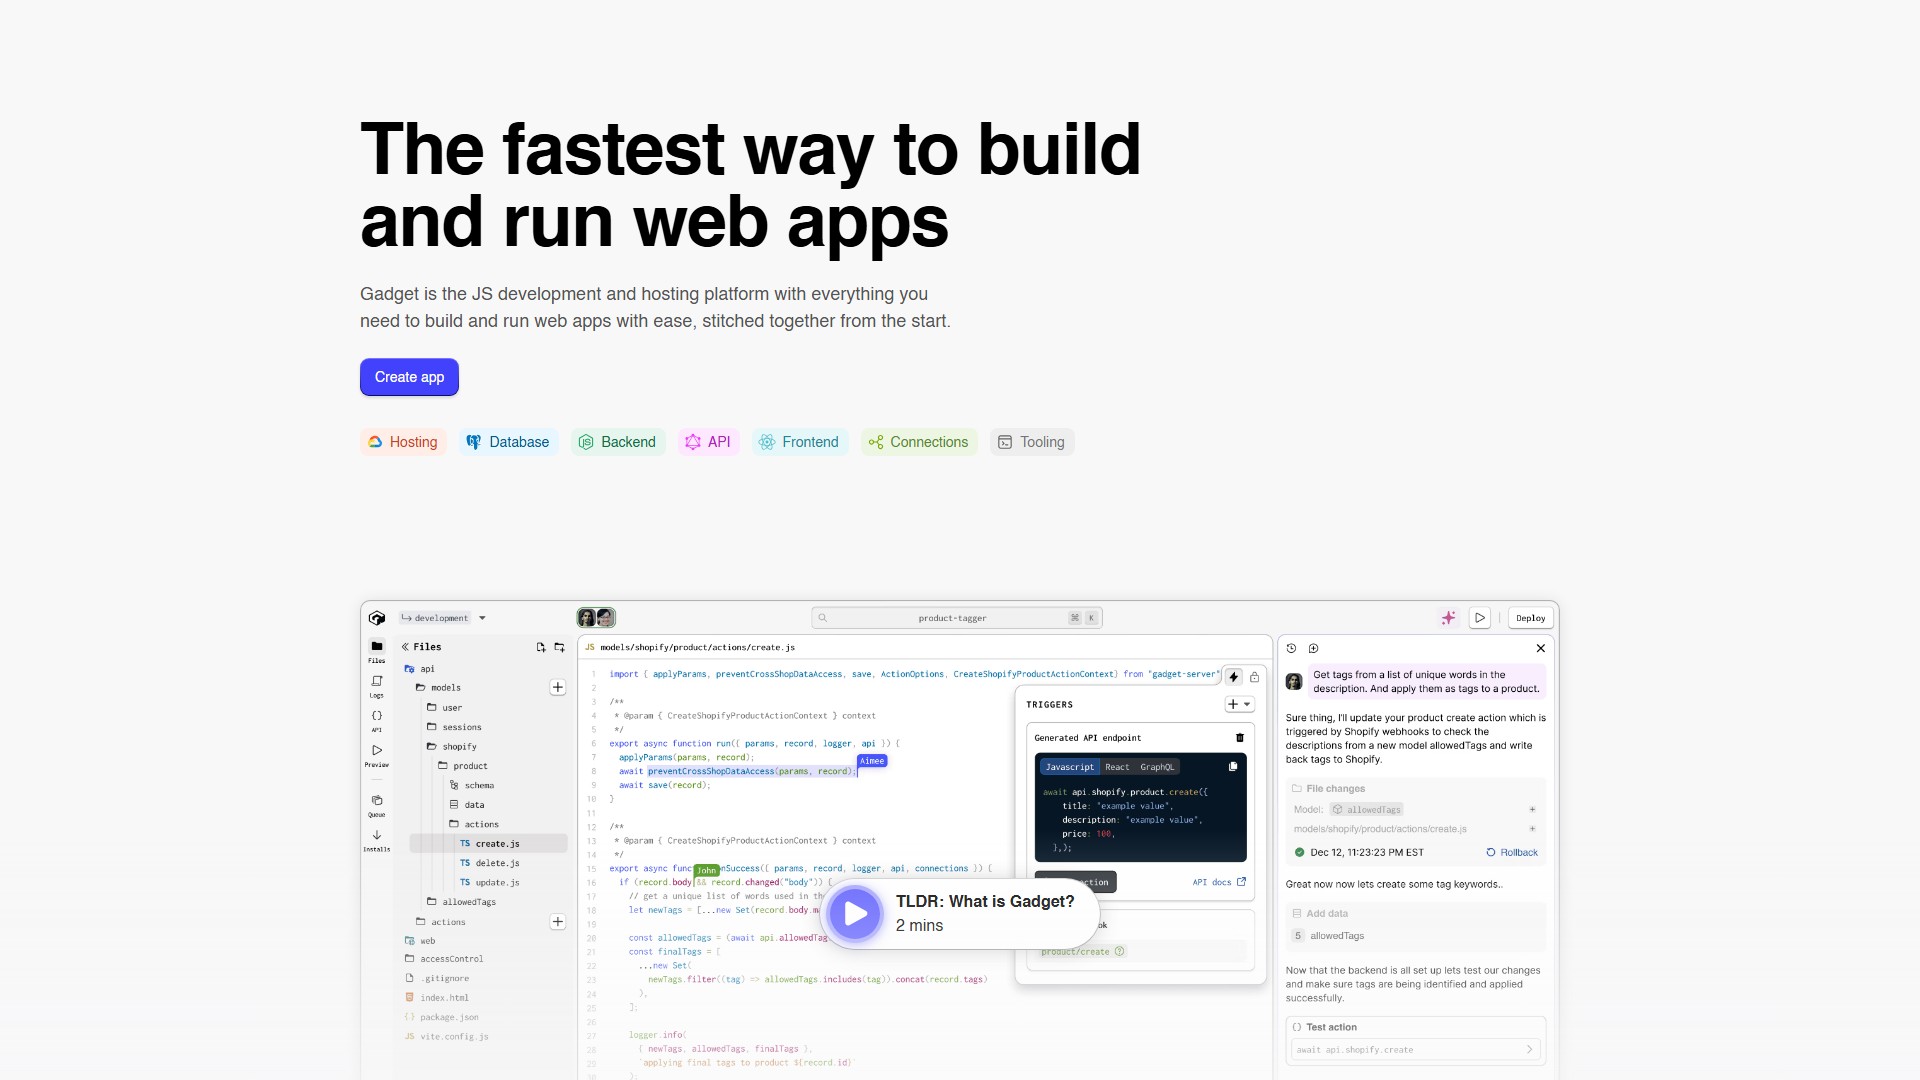Switch to the GraphQL tab in the endpoint snippet

pos(1158,766)
